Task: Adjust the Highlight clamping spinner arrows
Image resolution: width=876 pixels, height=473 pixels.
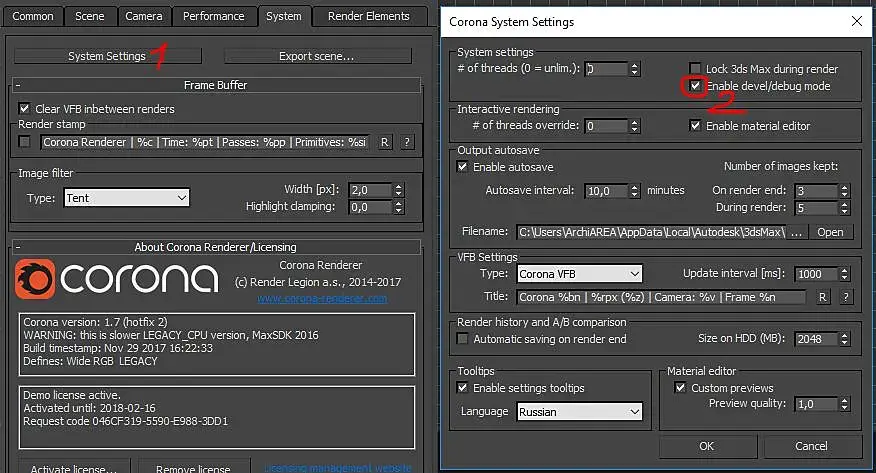Action: point(398,207)
